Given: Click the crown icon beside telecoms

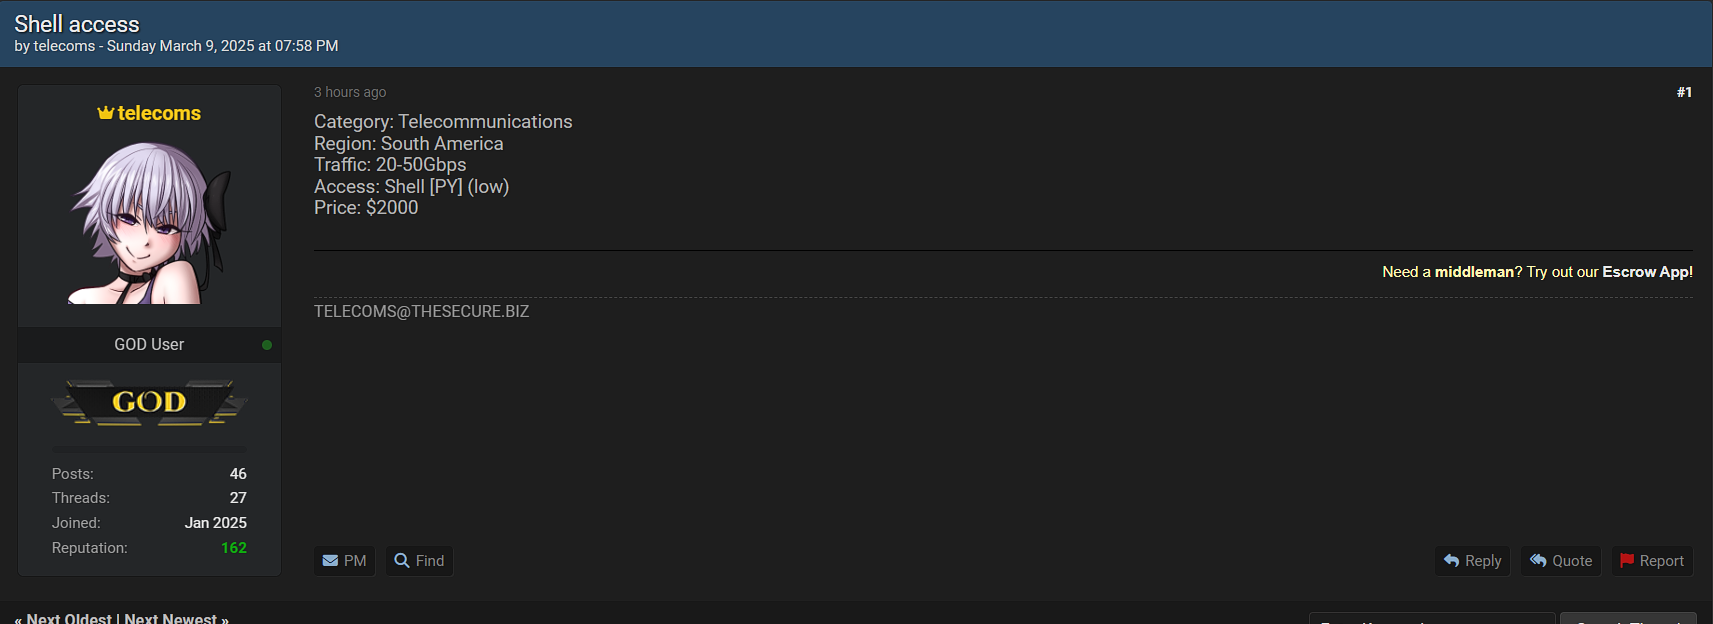Looking at the screenshot, I should pyautogui.click(x=106, y=113).
